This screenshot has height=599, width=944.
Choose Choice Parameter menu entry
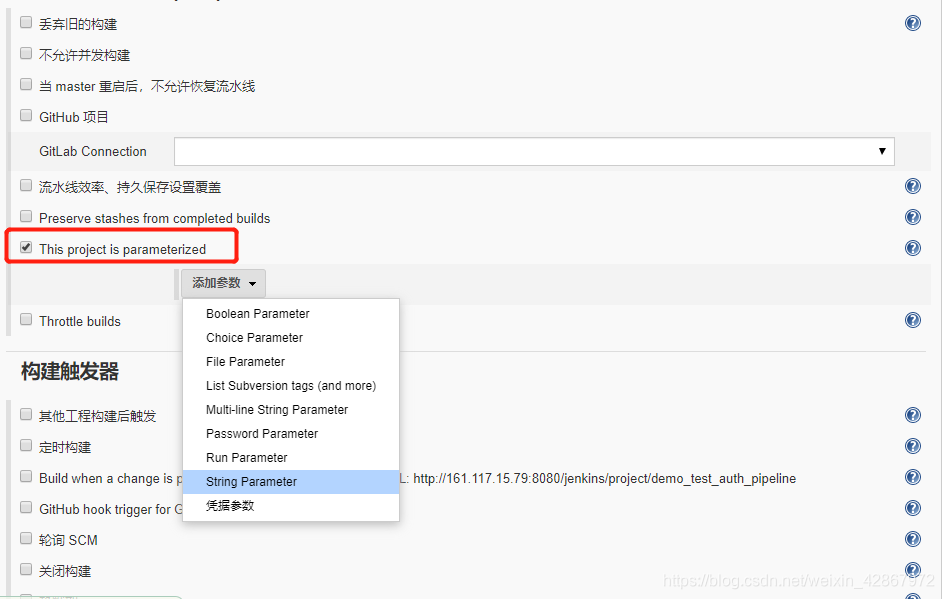(x=291, y=338)
